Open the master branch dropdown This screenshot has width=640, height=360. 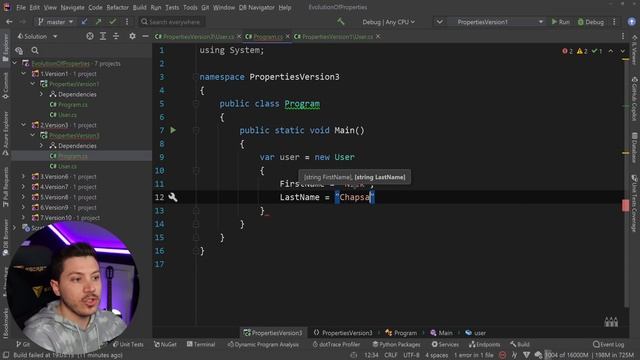click(55, 22)
